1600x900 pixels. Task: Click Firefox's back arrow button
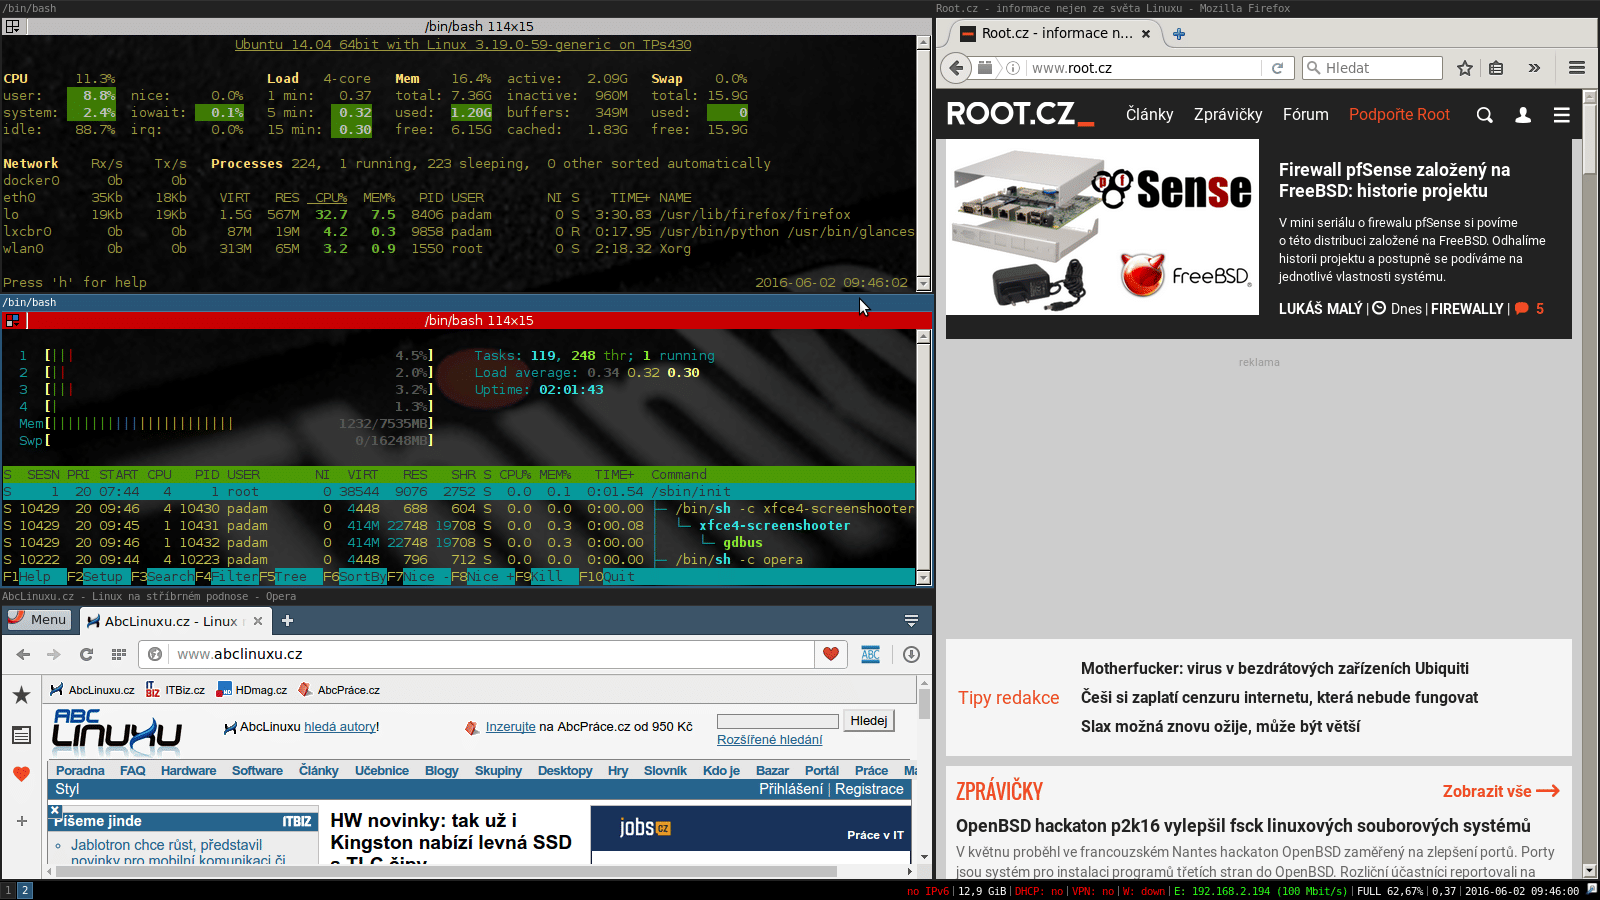957,68
